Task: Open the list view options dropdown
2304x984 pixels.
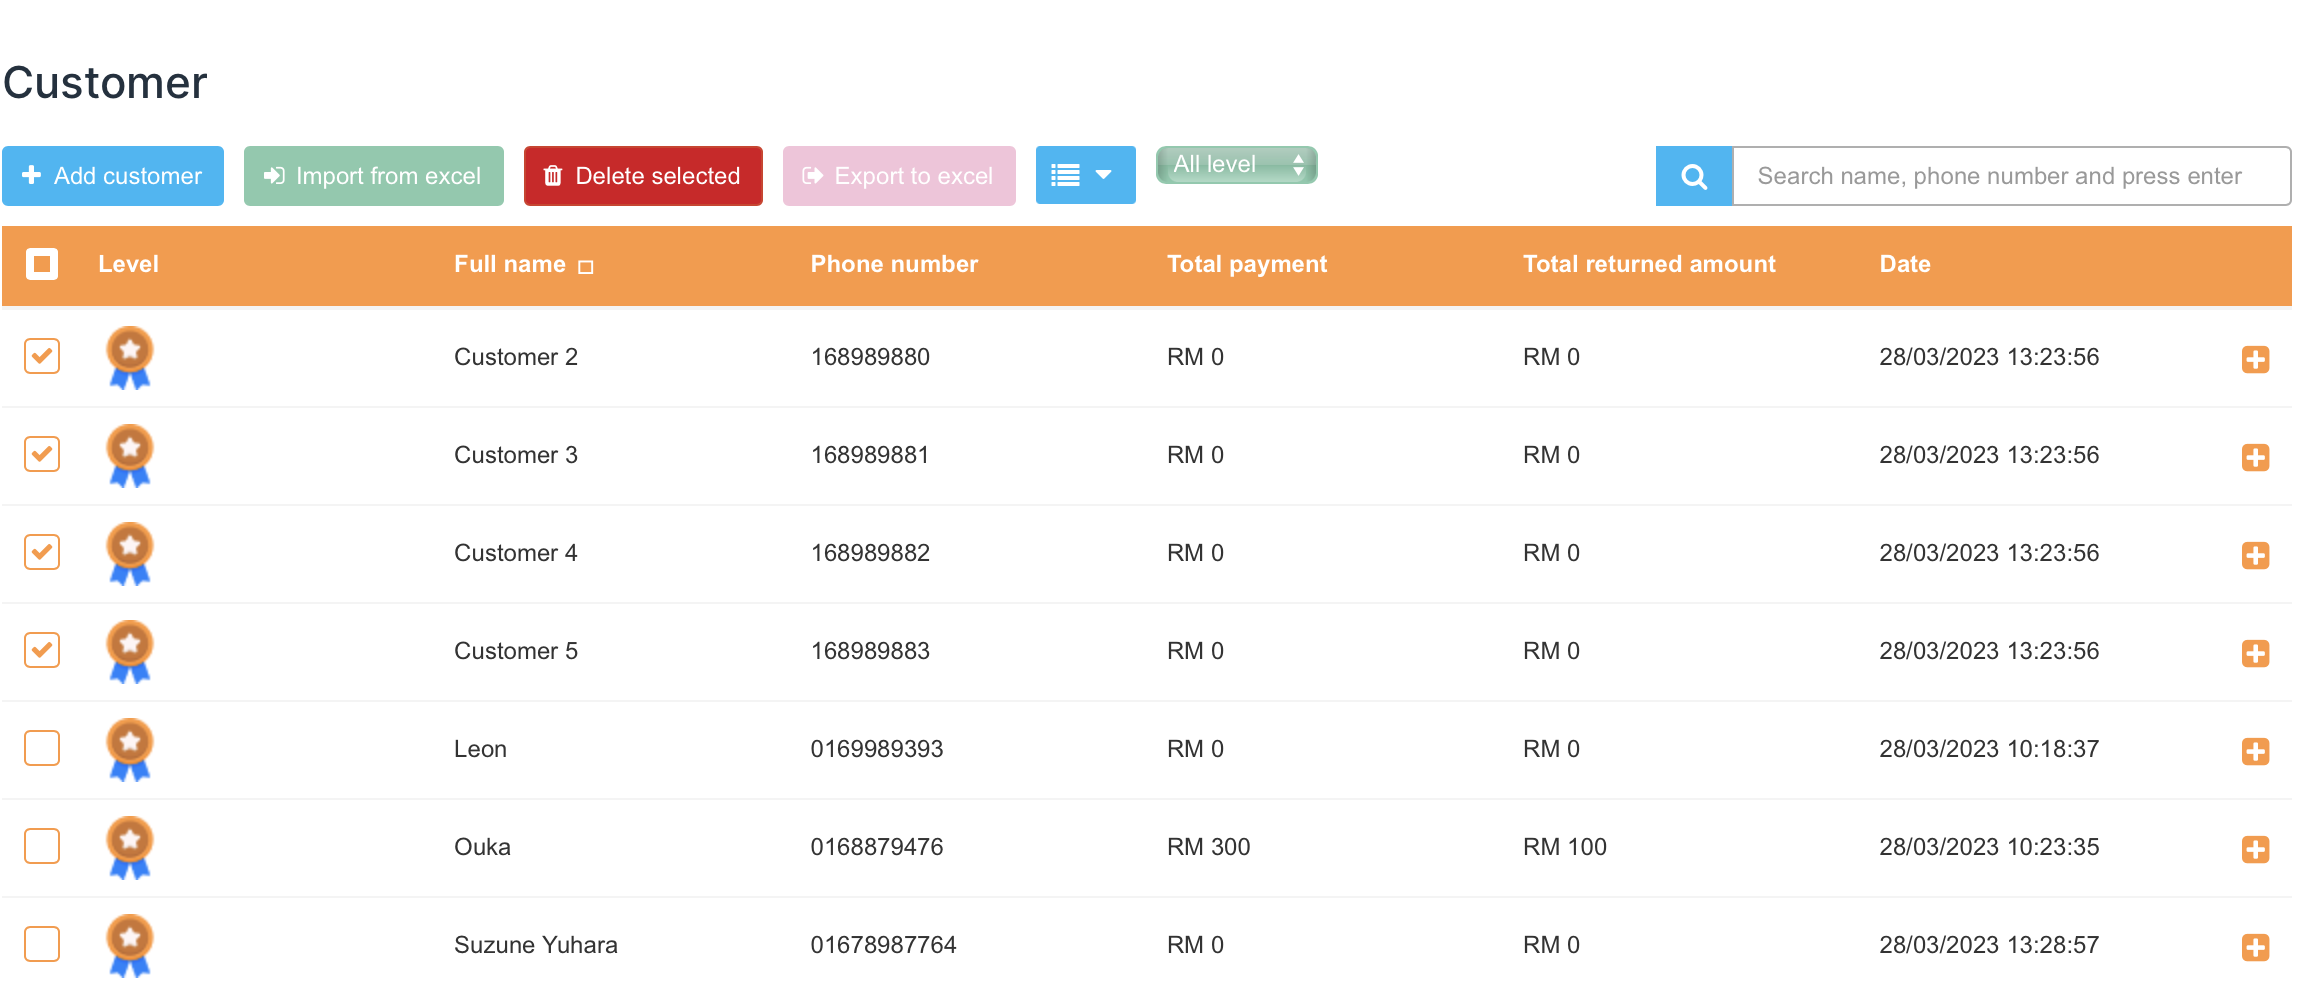Action: pos(1085,176)
